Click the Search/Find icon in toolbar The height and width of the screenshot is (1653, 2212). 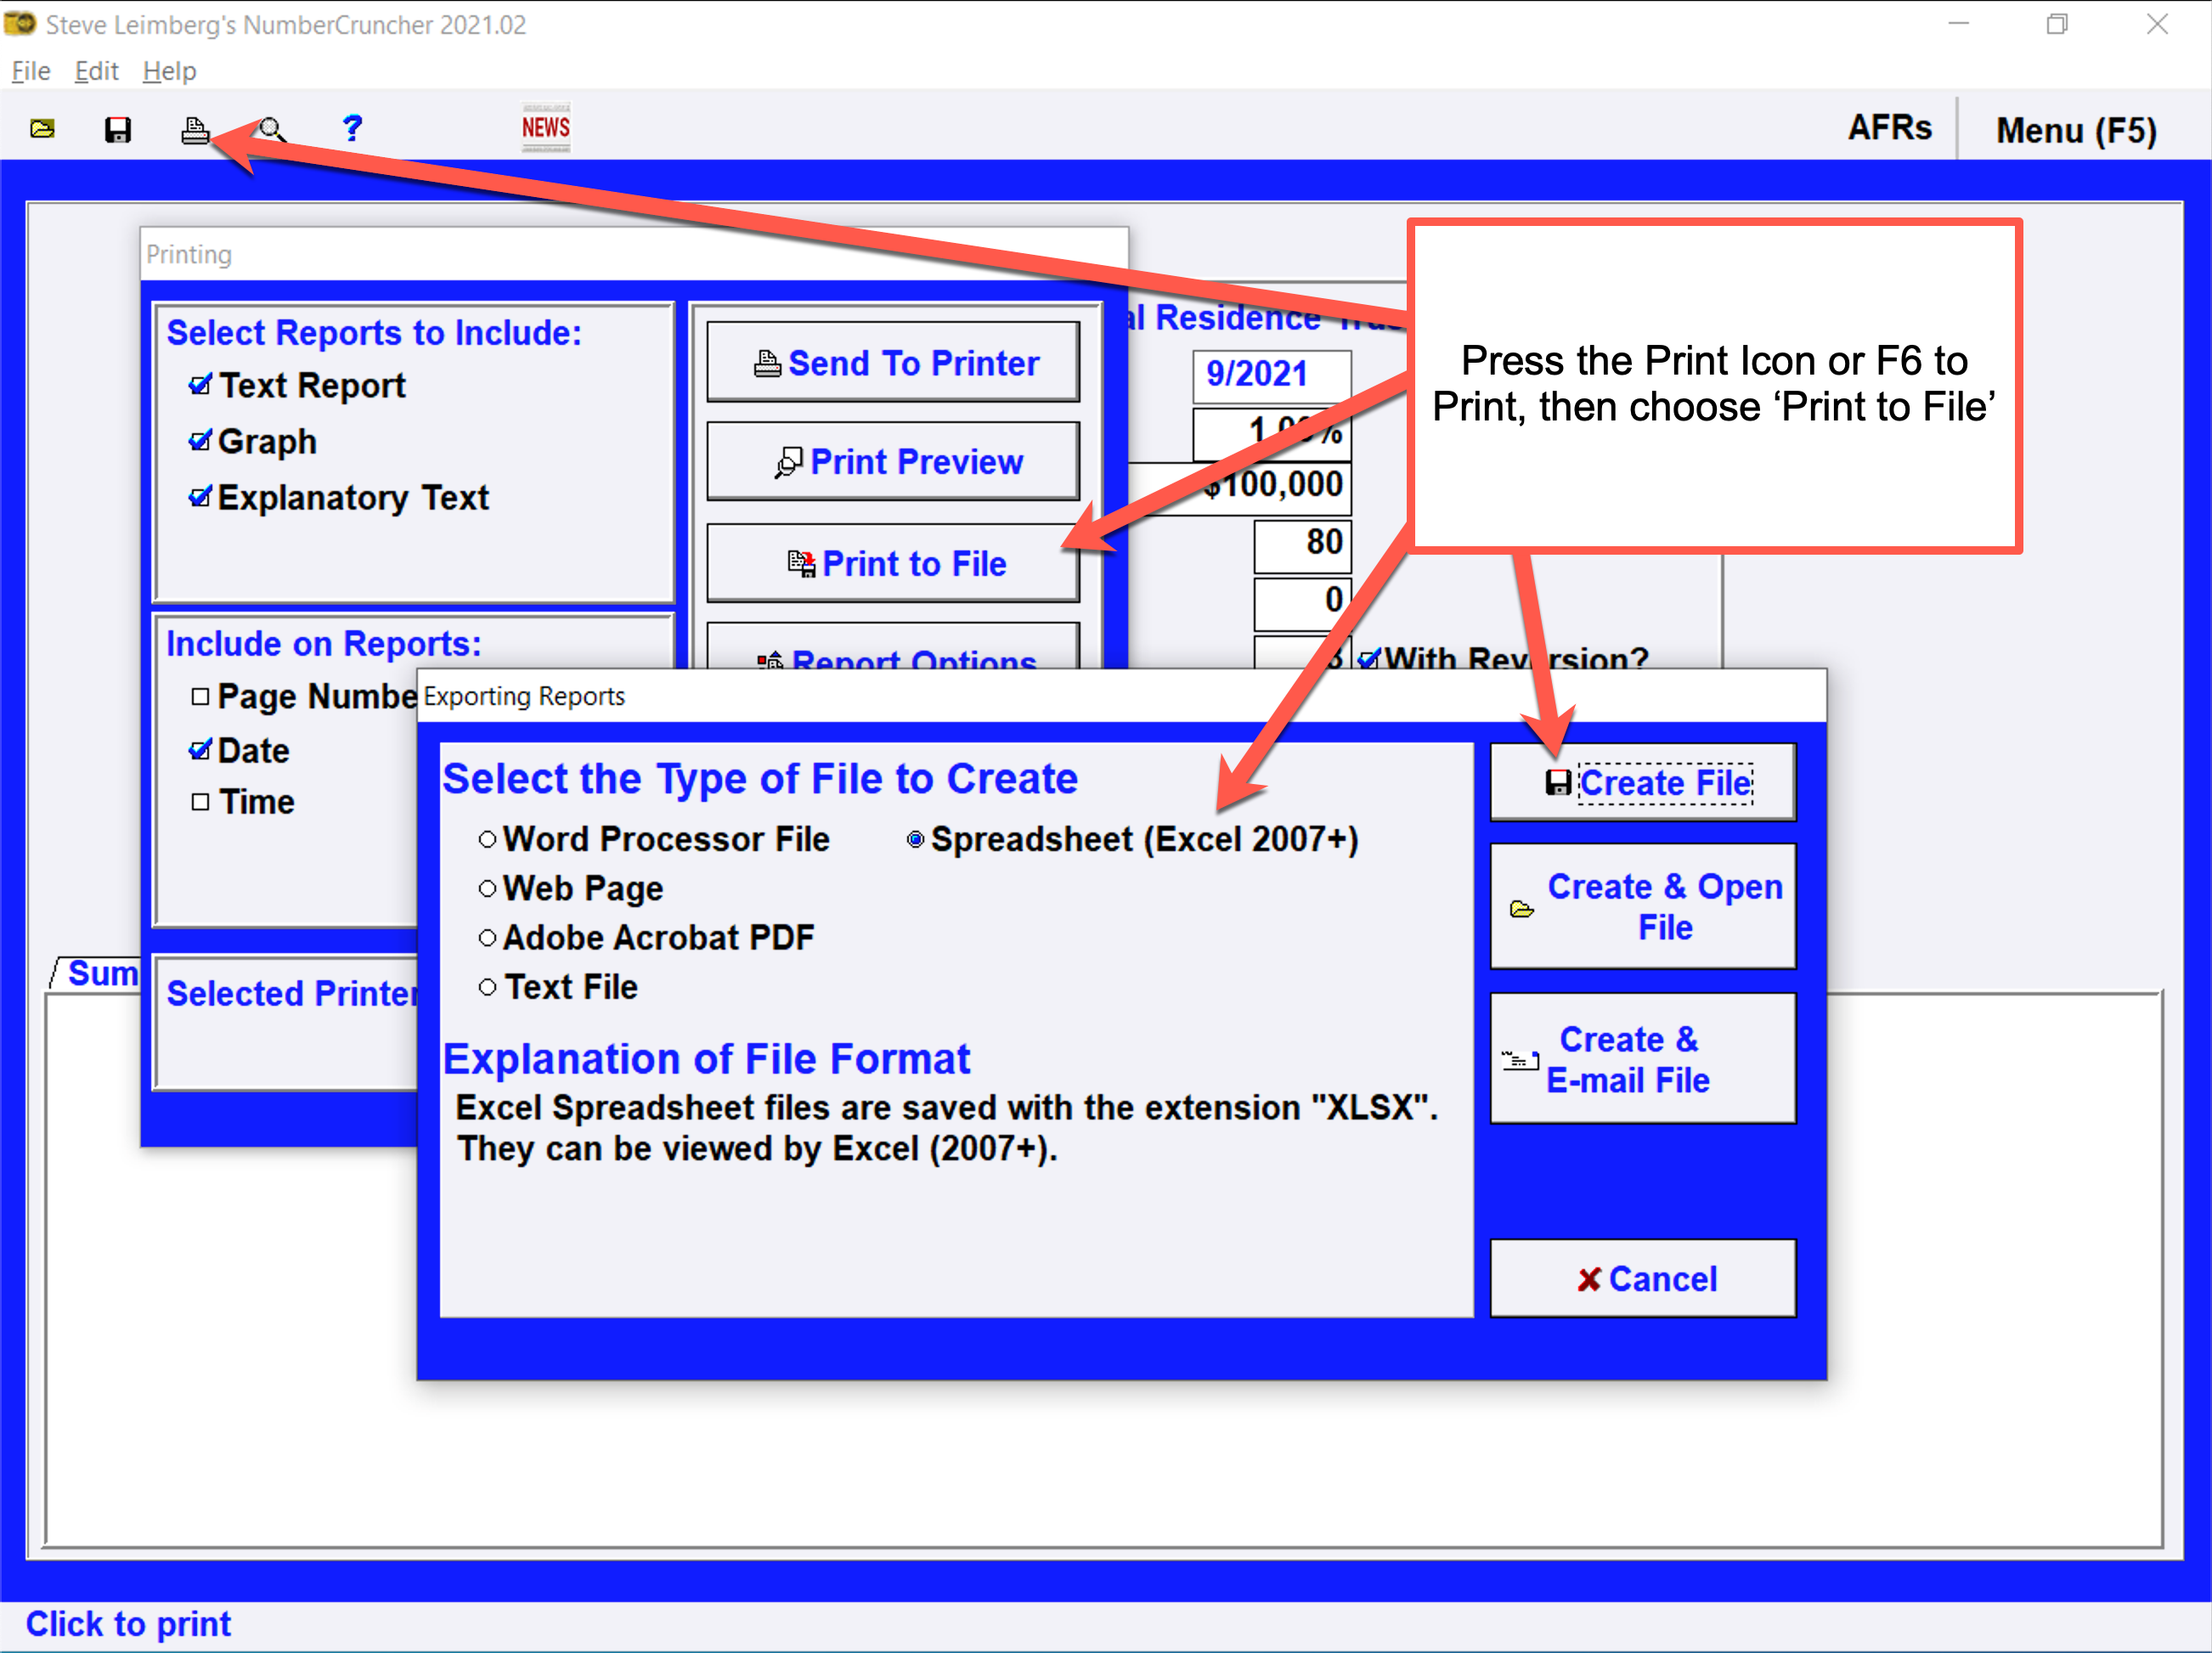(271, 128)
